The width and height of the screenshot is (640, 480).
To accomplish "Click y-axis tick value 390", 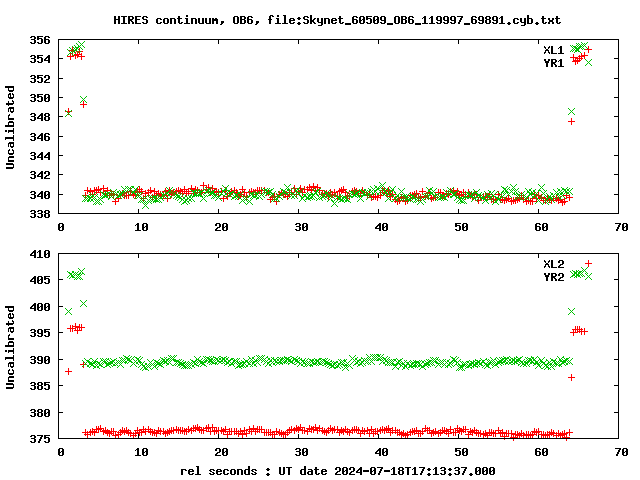I will [x=40, y=360].
